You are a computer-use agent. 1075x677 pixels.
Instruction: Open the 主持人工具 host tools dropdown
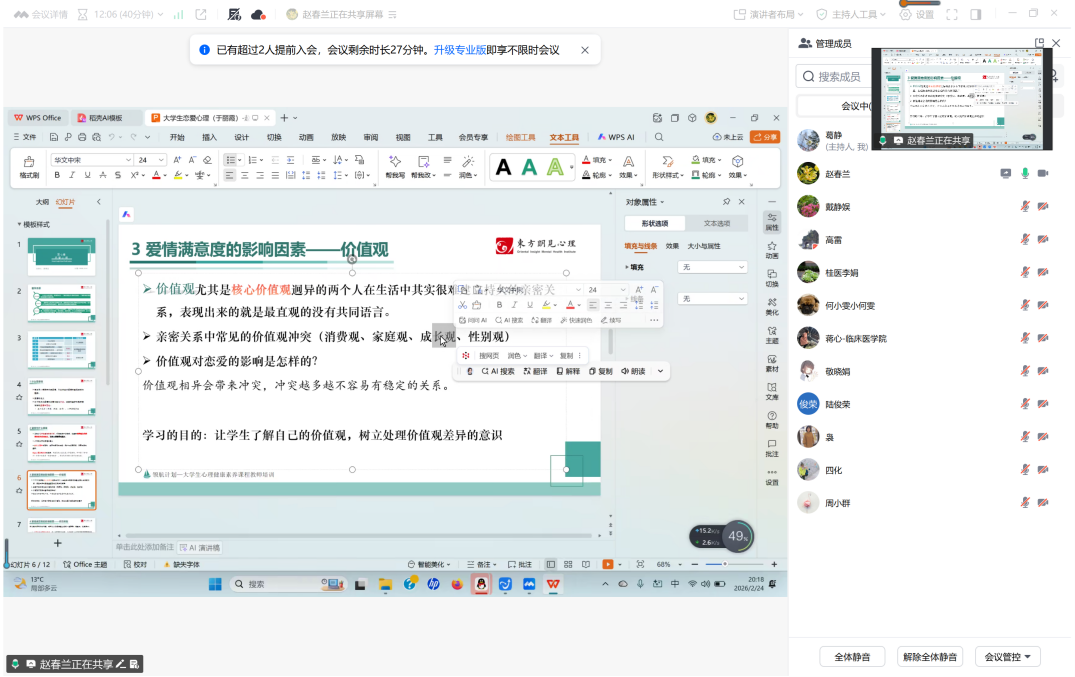pyautogui.click(x=851, y=15)
